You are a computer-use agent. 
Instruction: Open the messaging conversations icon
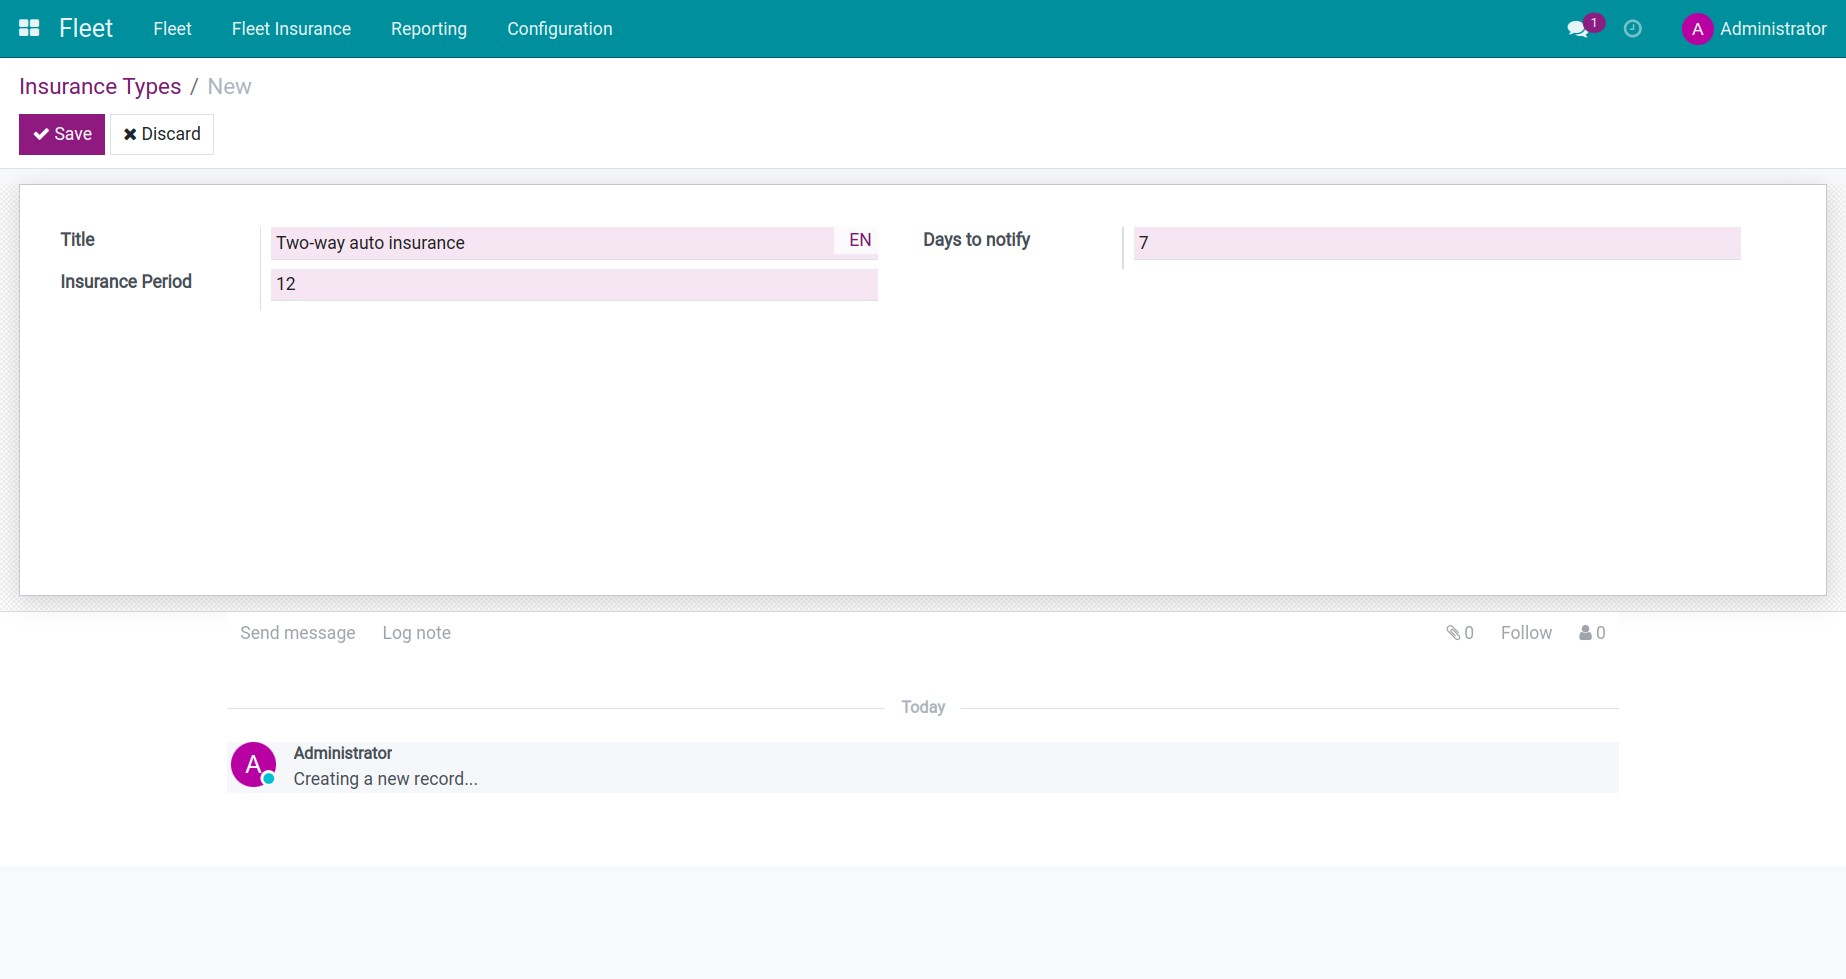tap(1577, 29)
